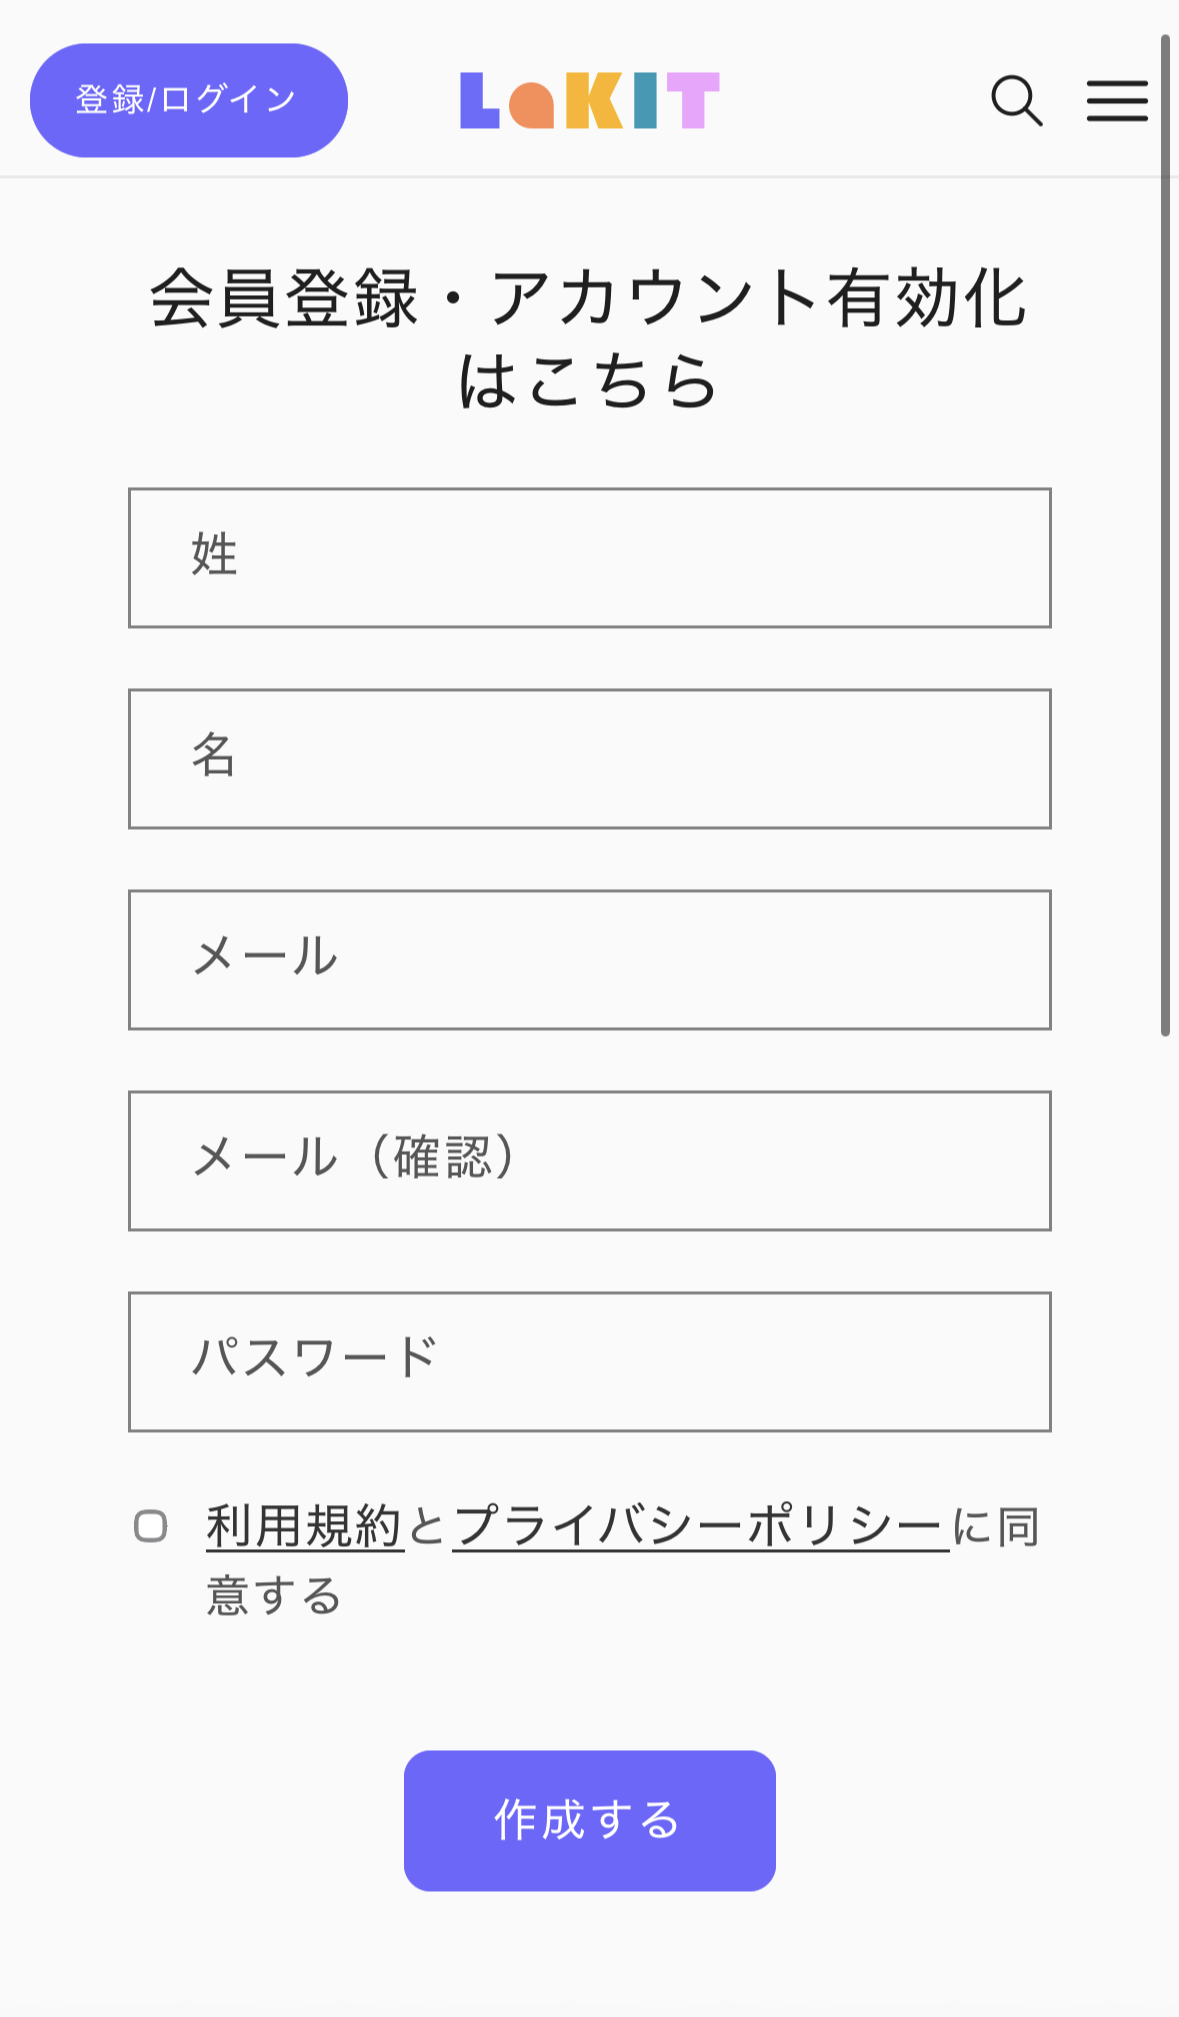Open the プライバシーポリシー link
The width and height of the screenshot is (1179, 2017).
tap(700, 1528)
